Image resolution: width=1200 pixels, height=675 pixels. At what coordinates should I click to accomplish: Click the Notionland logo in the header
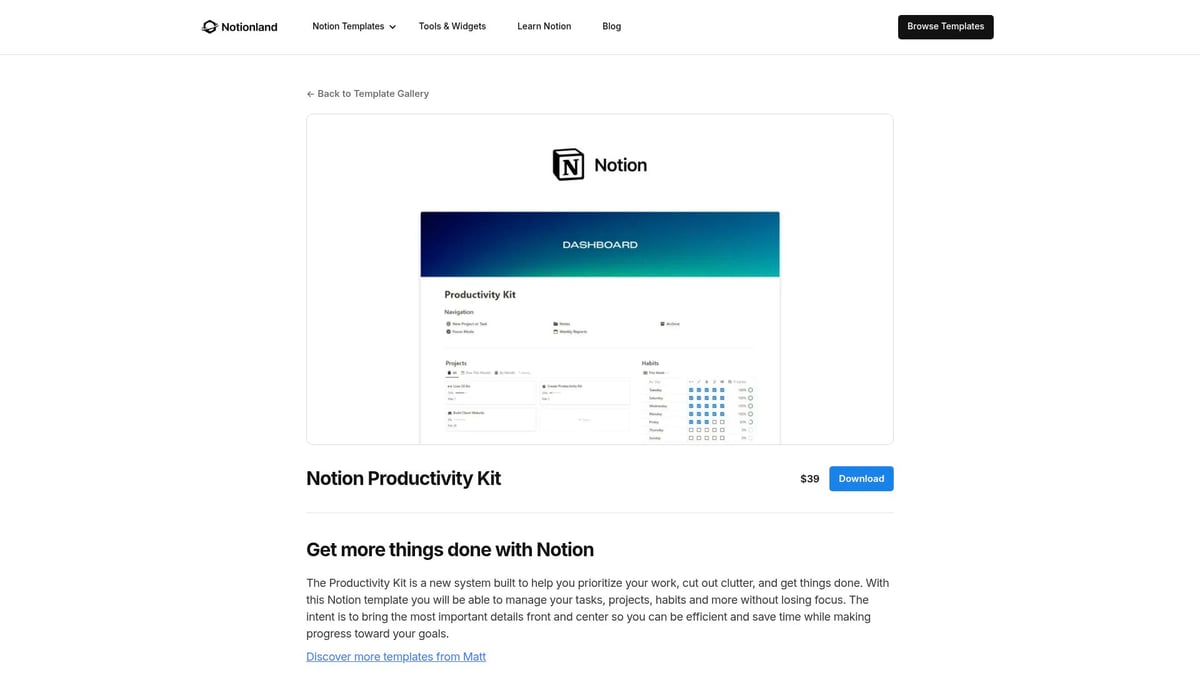[239, 27]
